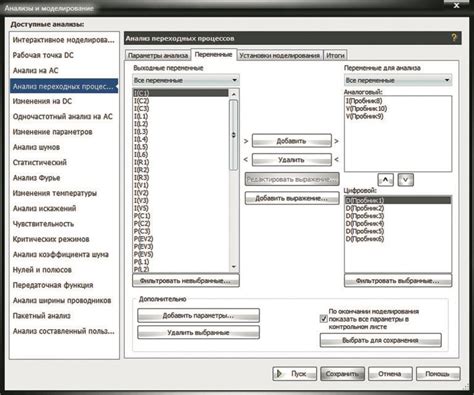Select I(Пробник8) in analog list
This screenshot has height=395, width=474.
pos(398,101)
